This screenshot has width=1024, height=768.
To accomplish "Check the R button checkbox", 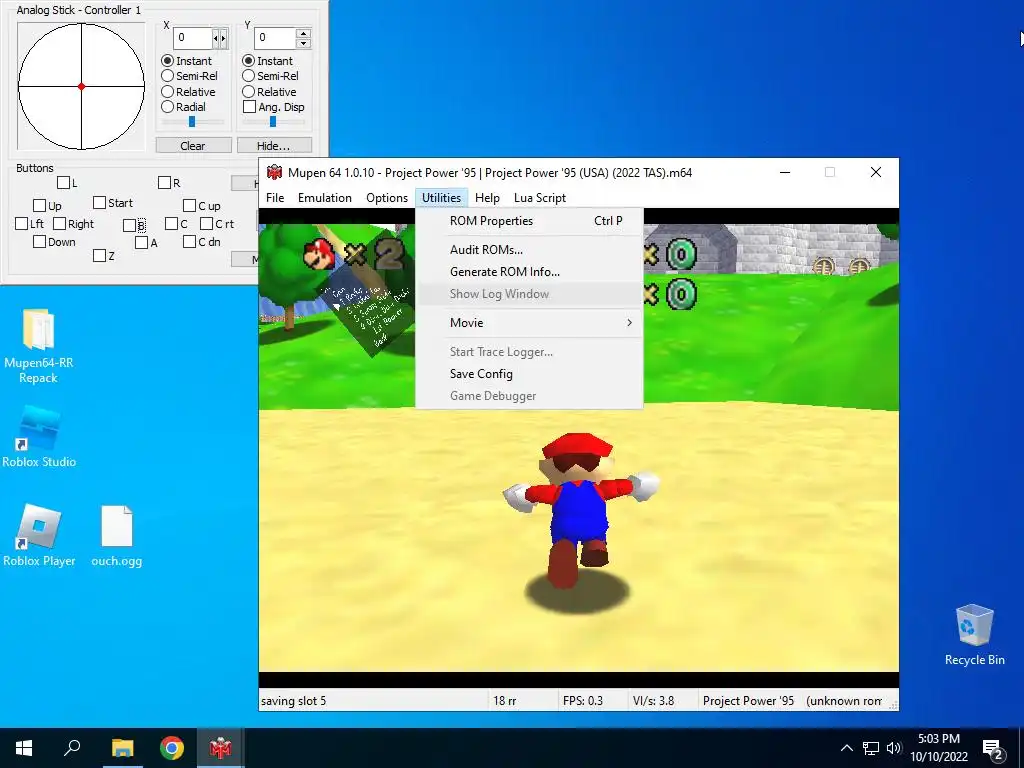I will coord(165,183).
